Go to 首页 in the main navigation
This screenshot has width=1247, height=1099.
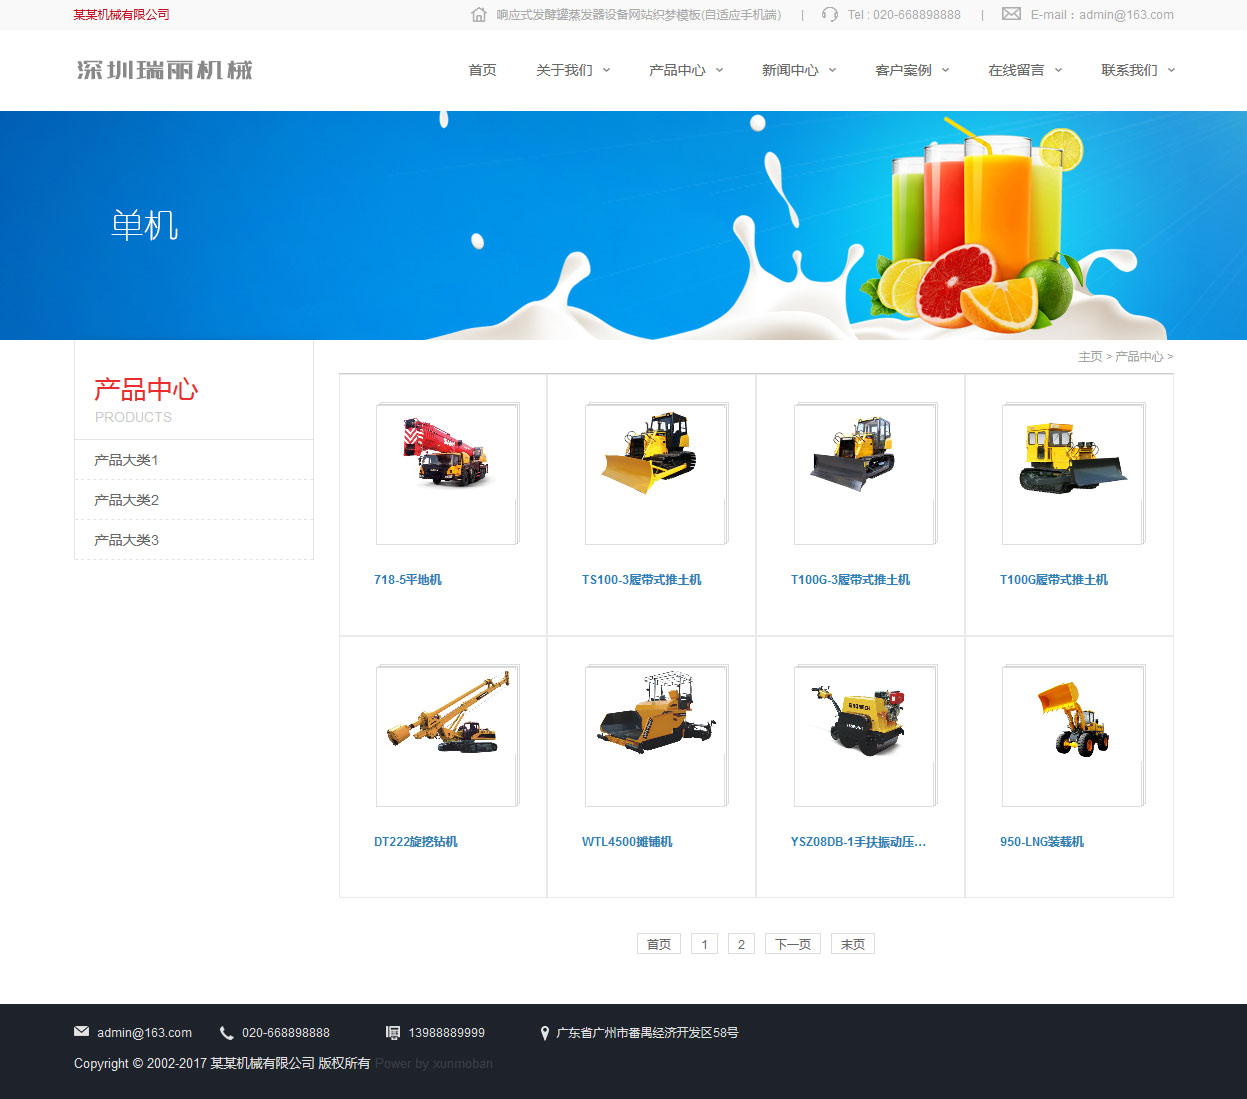point(482,70)
